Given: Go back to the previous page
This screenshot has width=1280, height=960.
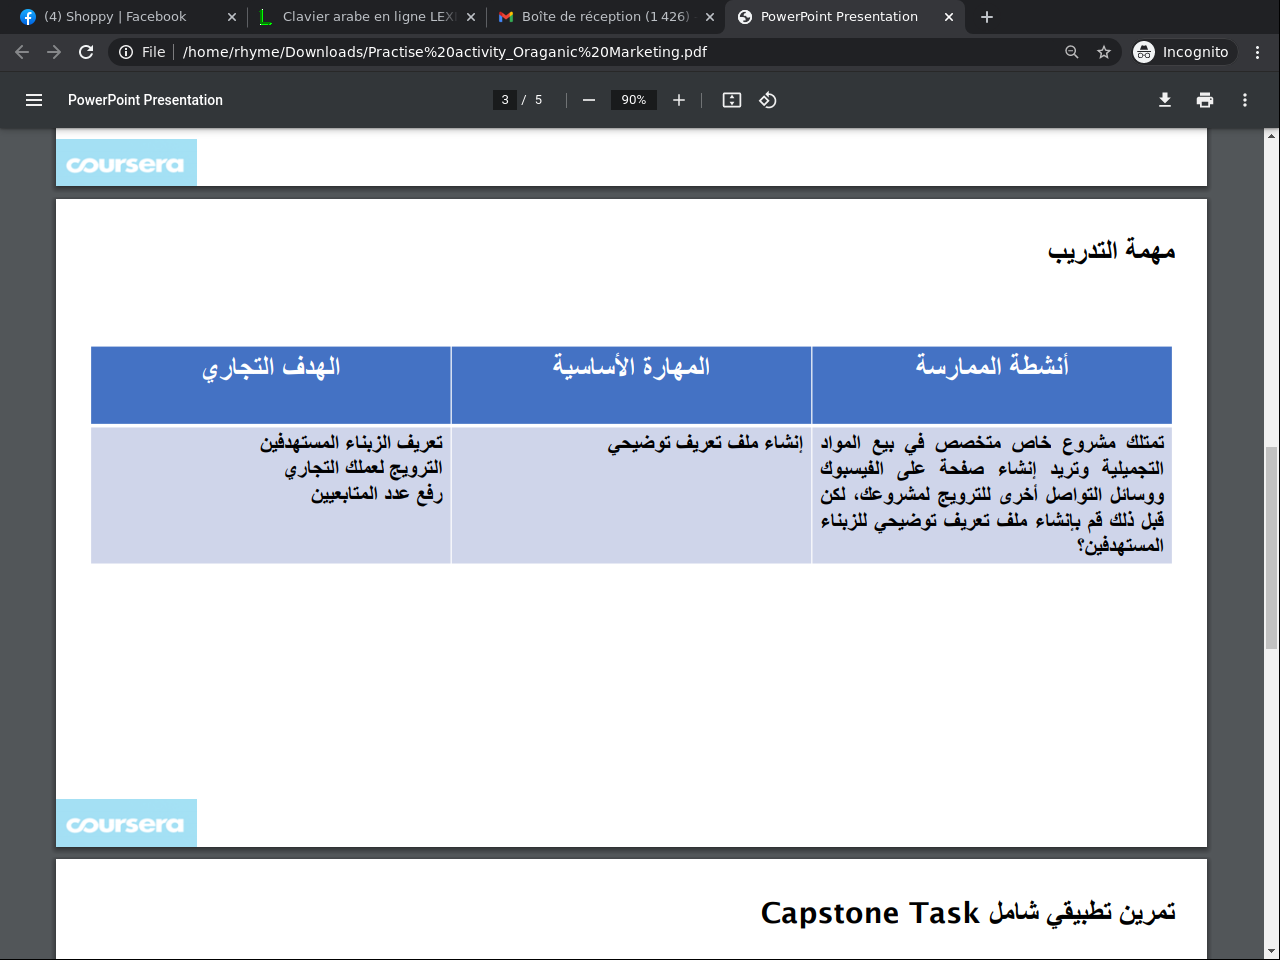Looking at the screenshot, I should (x=22, y=52).
